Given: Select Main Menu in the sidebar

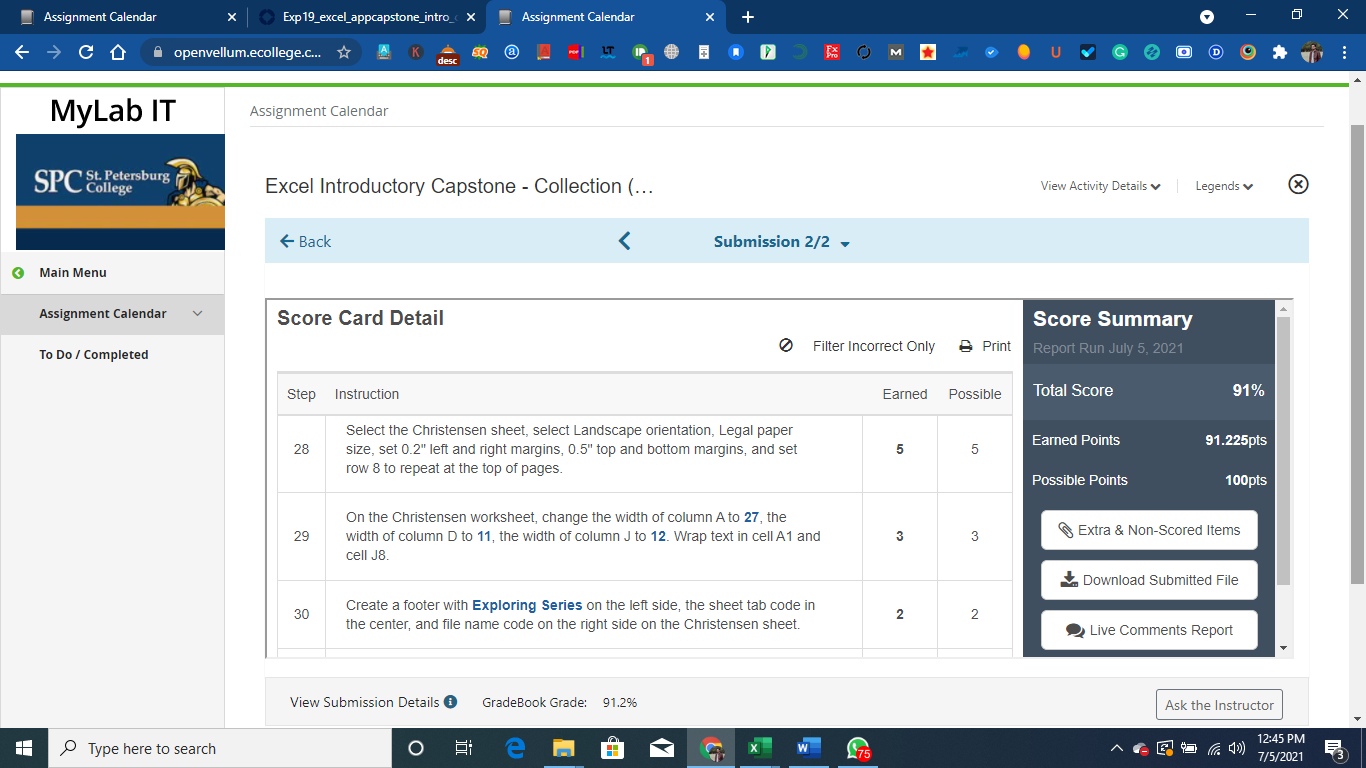Looking at the screenshot, I should (x=73, y=272).
